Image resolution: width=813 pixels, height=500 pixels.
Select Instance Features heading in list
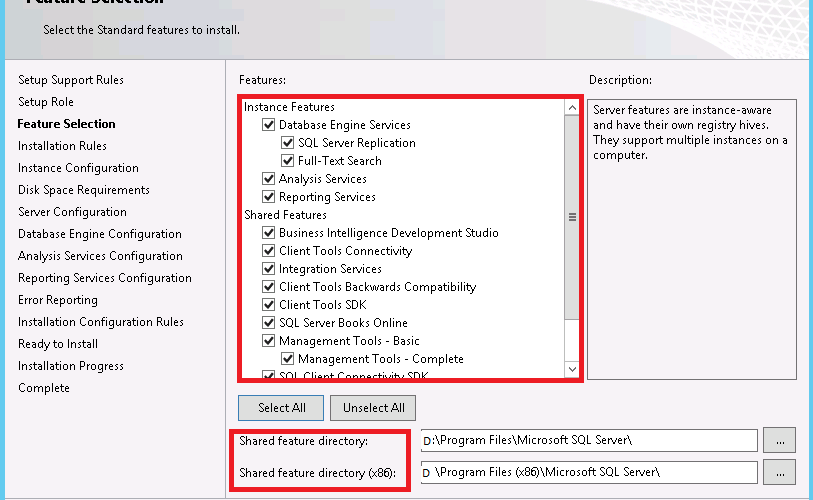pyautogui.click(x=289, y=107)
